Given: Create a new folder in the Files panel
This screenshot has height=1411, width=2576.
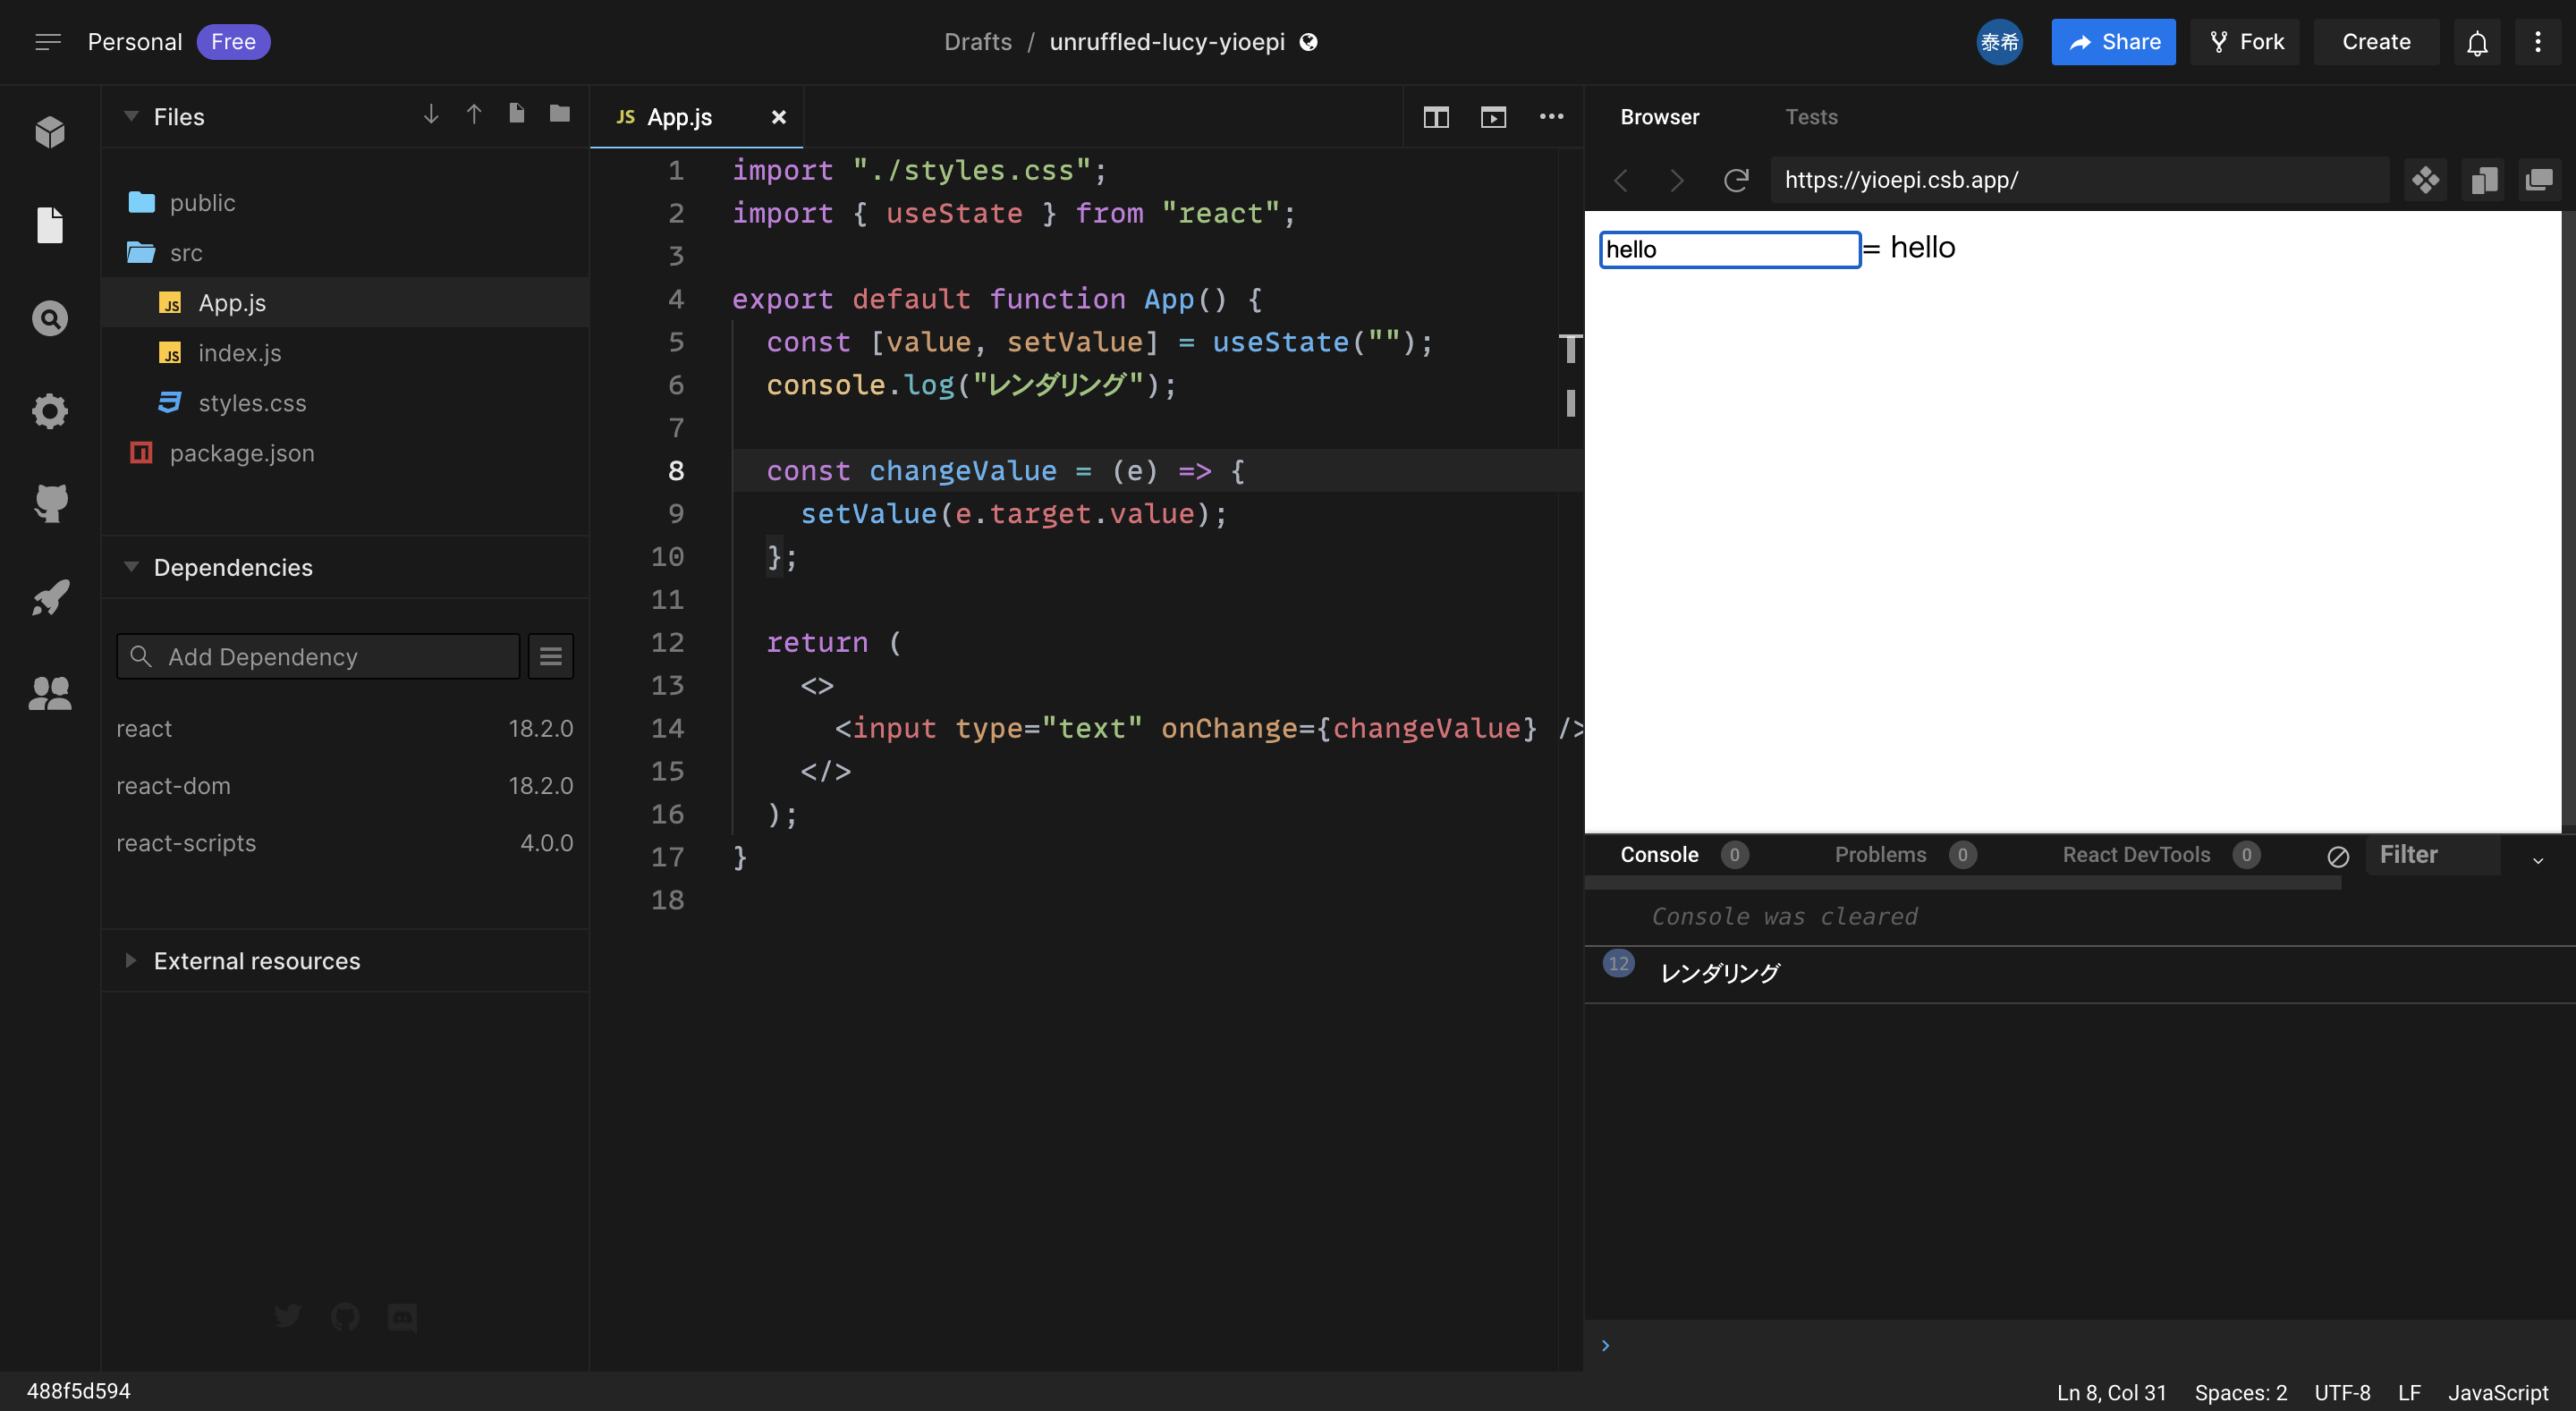Looking at the screenshot, I should [x=558, y=113].
